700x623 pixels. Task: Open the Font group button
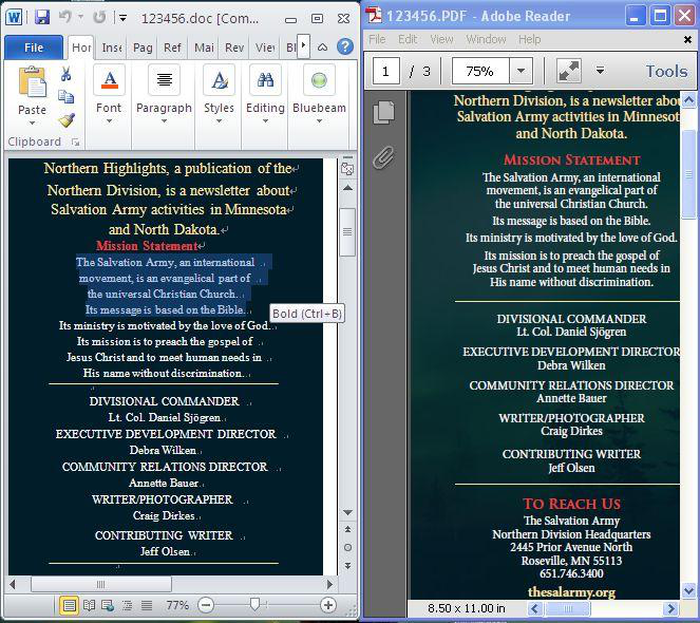point(109,95)
